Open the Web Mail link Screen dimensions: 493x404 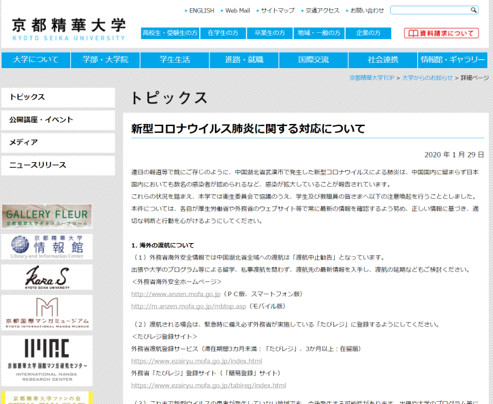click(237, 11)
